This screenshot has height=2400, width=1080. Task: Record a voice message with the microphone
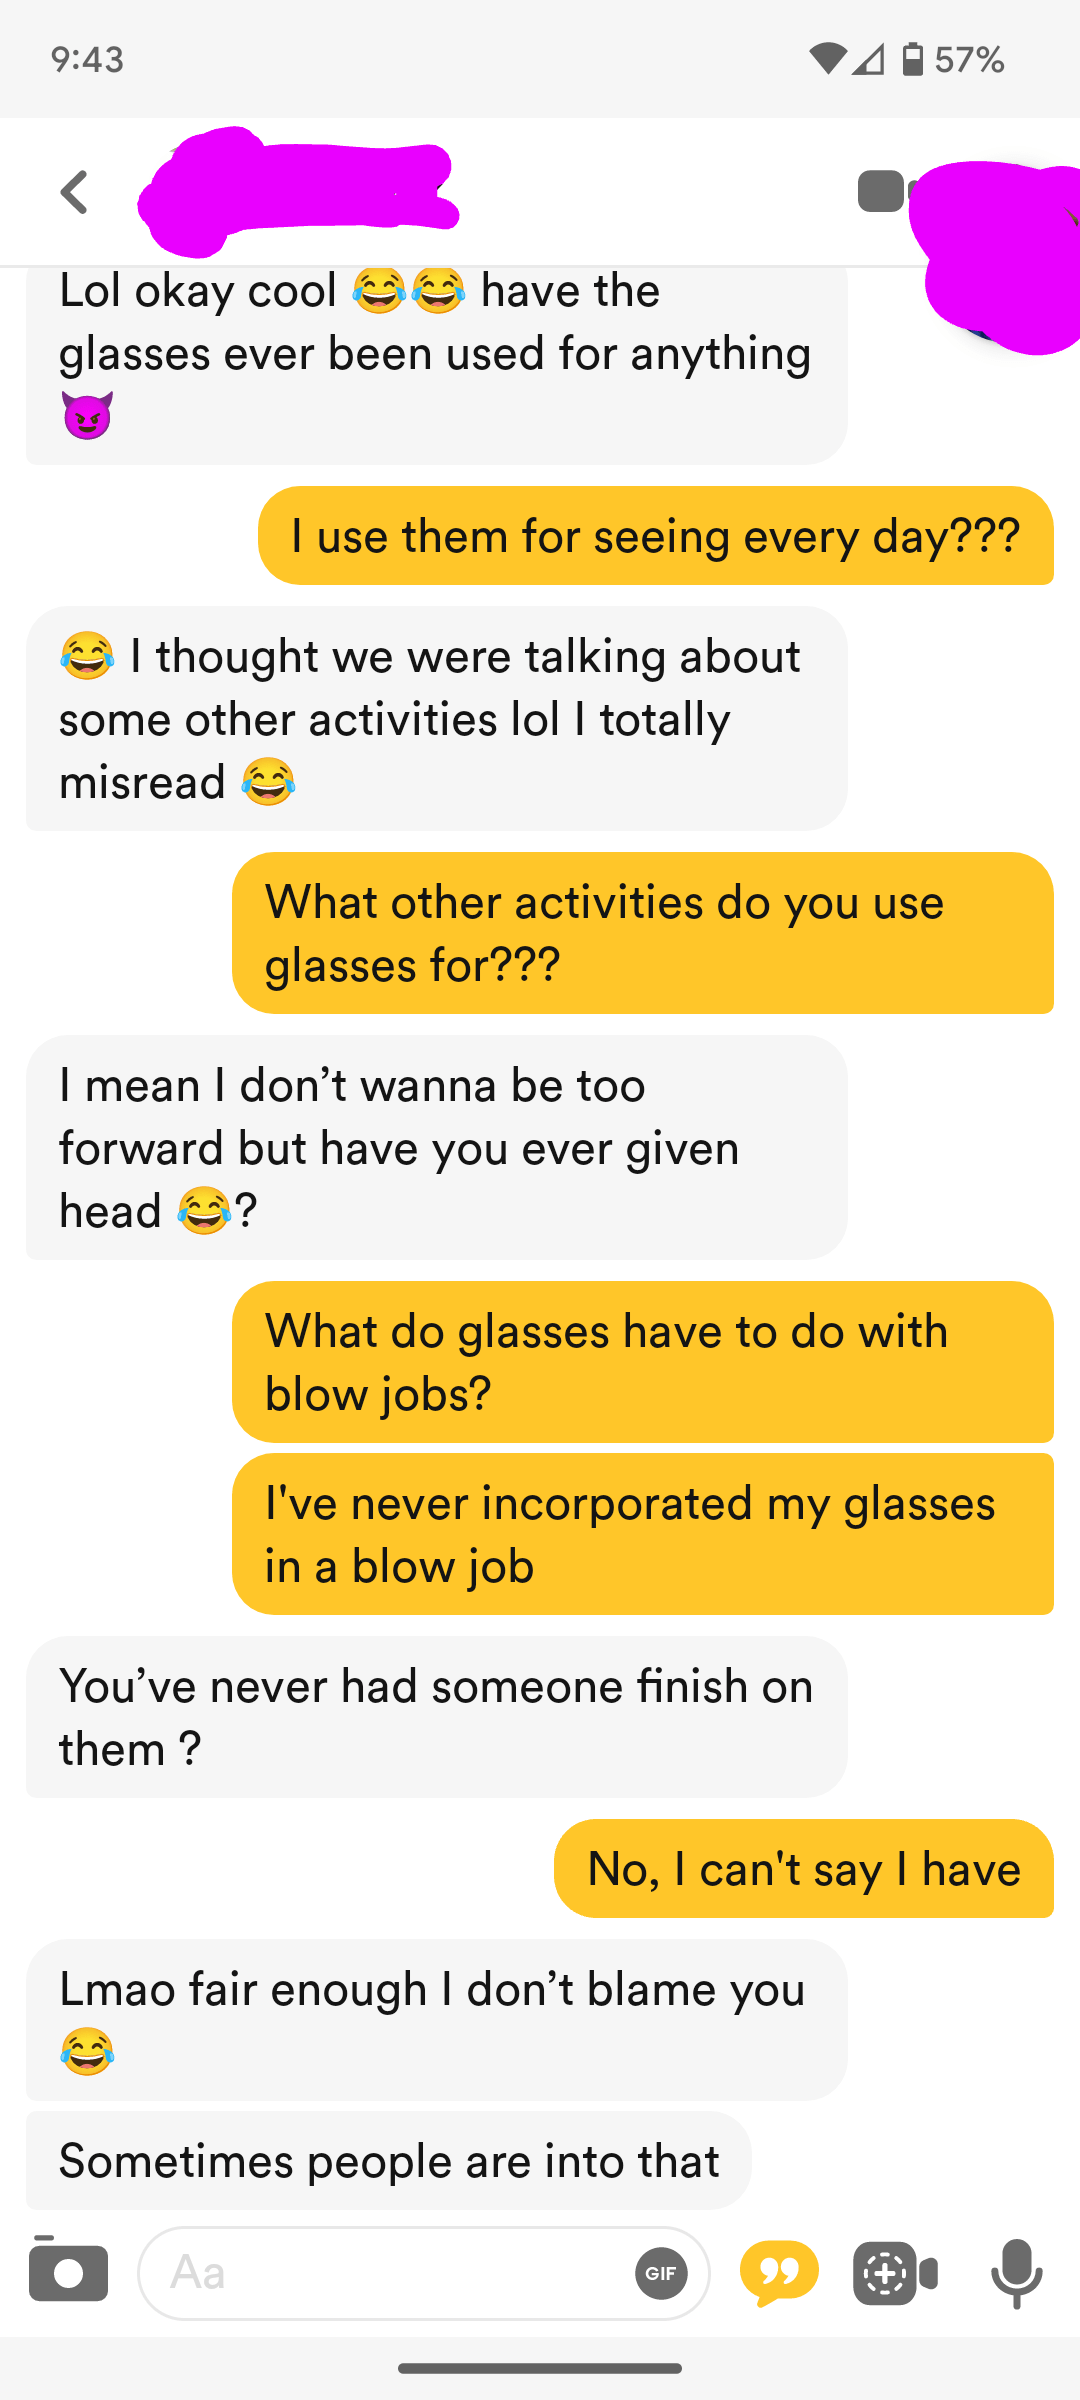click(1016, 2273)
